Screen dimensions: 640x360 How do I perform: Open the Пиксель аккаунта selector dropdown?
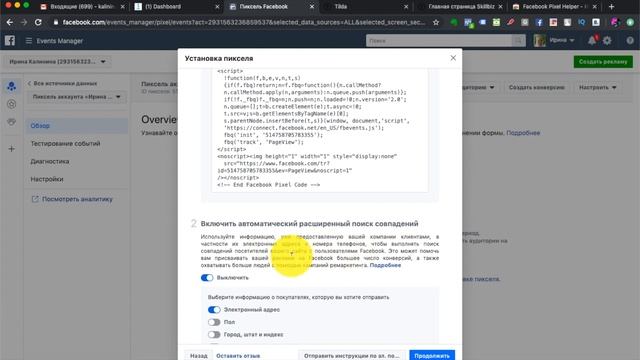tap(77, 97)
